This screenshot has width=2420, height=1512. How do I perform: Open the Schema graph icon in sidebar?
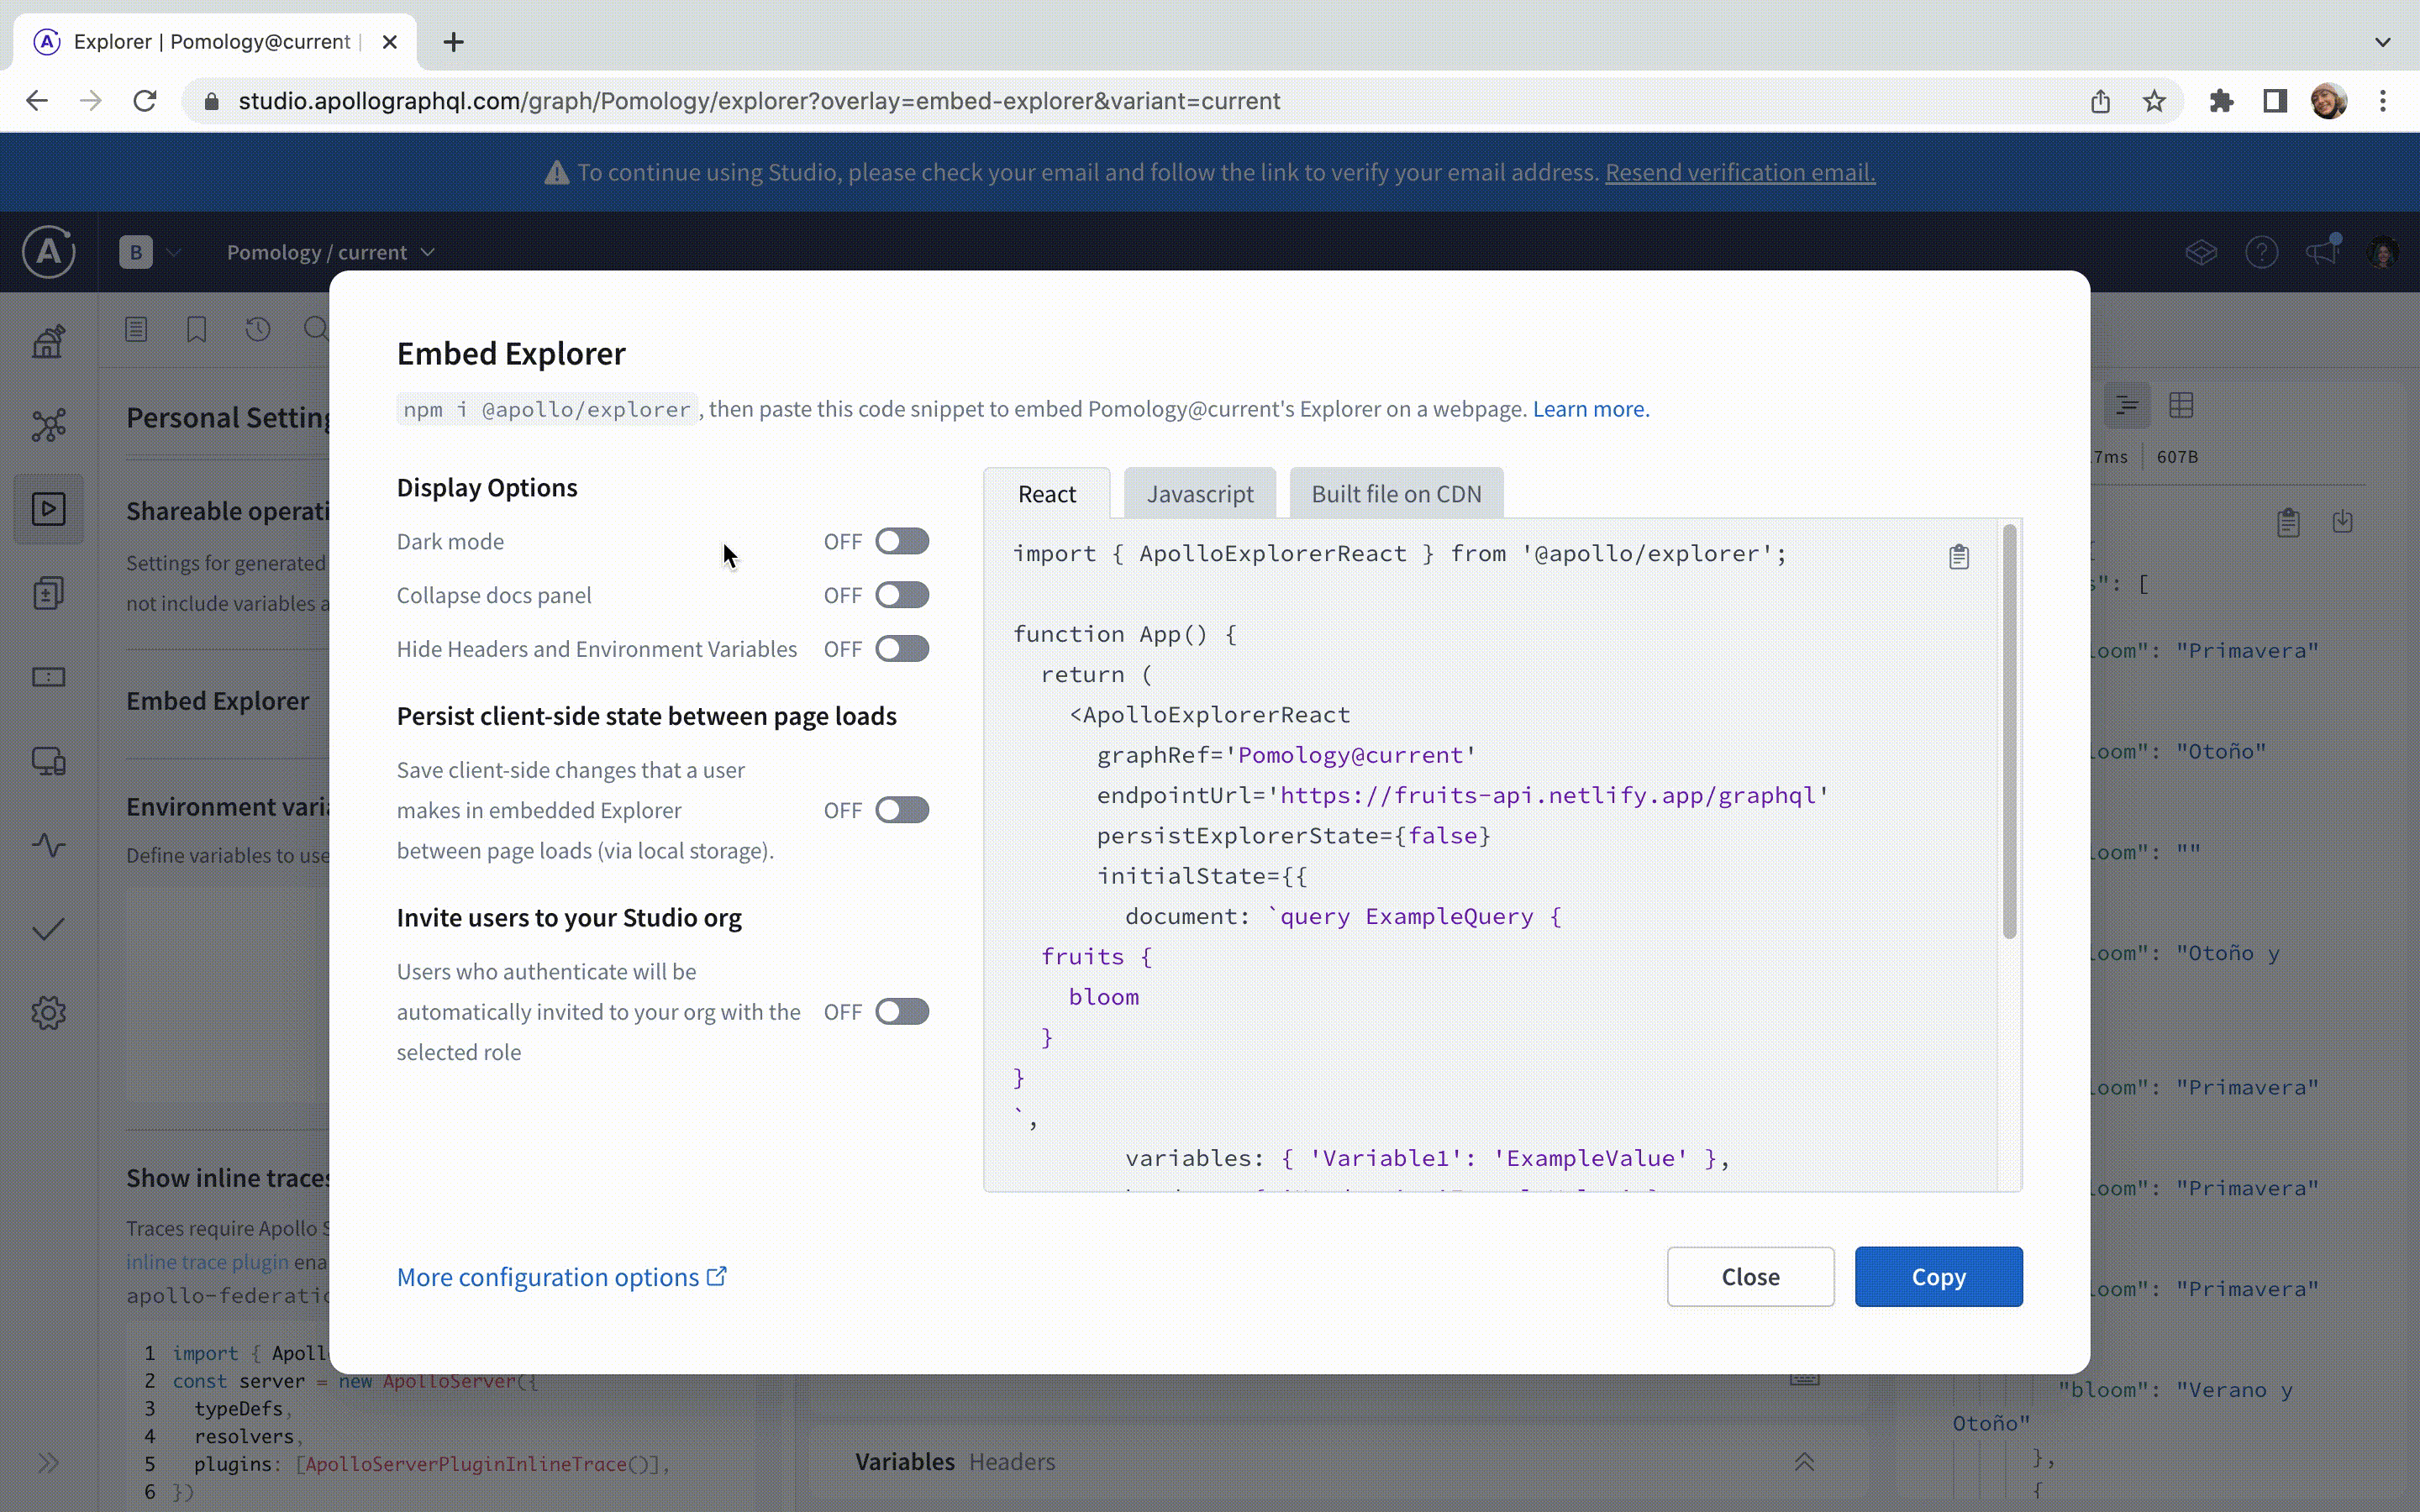coord(48,425)
